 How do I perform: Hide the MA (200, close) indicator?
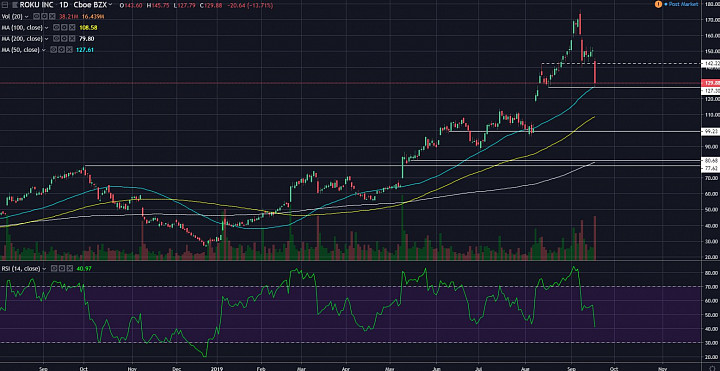coord(56,39)
